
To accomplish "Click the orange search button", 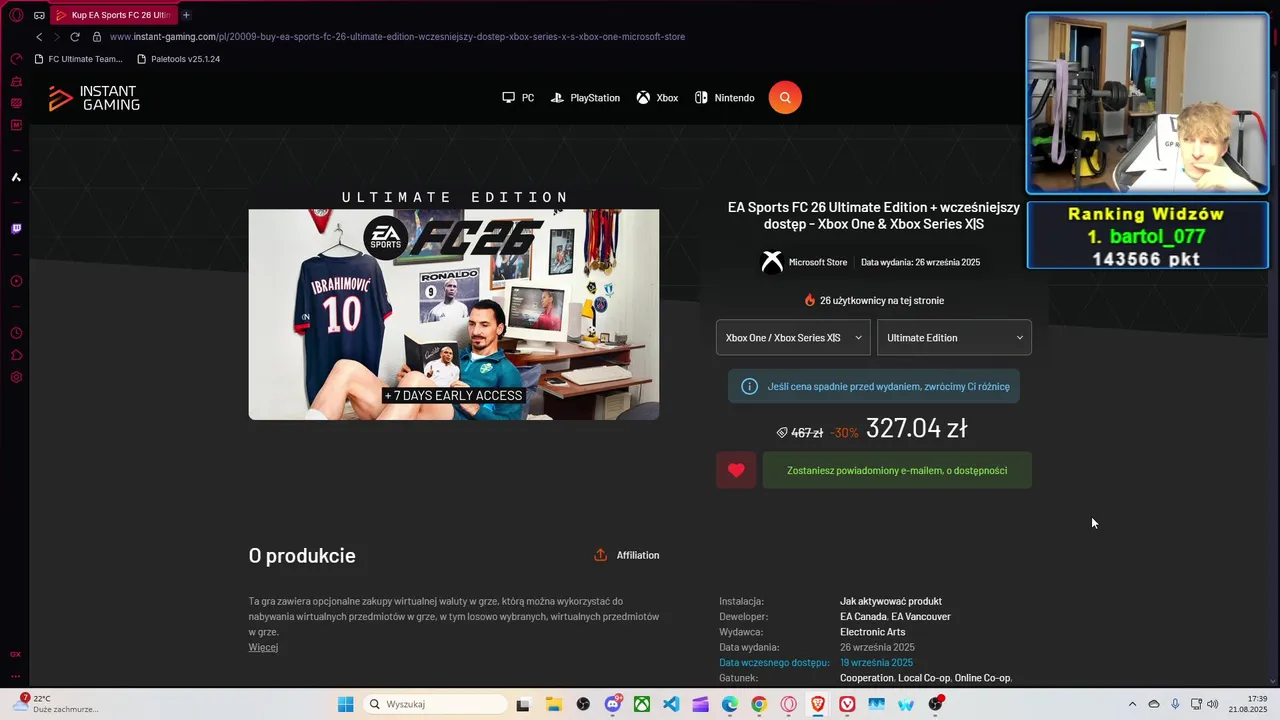I will coord(785,97).
